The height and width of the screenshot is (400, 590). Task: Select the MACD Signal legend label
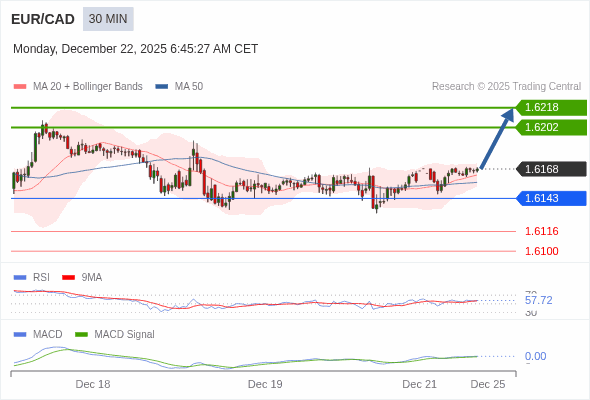pos(125,335)
